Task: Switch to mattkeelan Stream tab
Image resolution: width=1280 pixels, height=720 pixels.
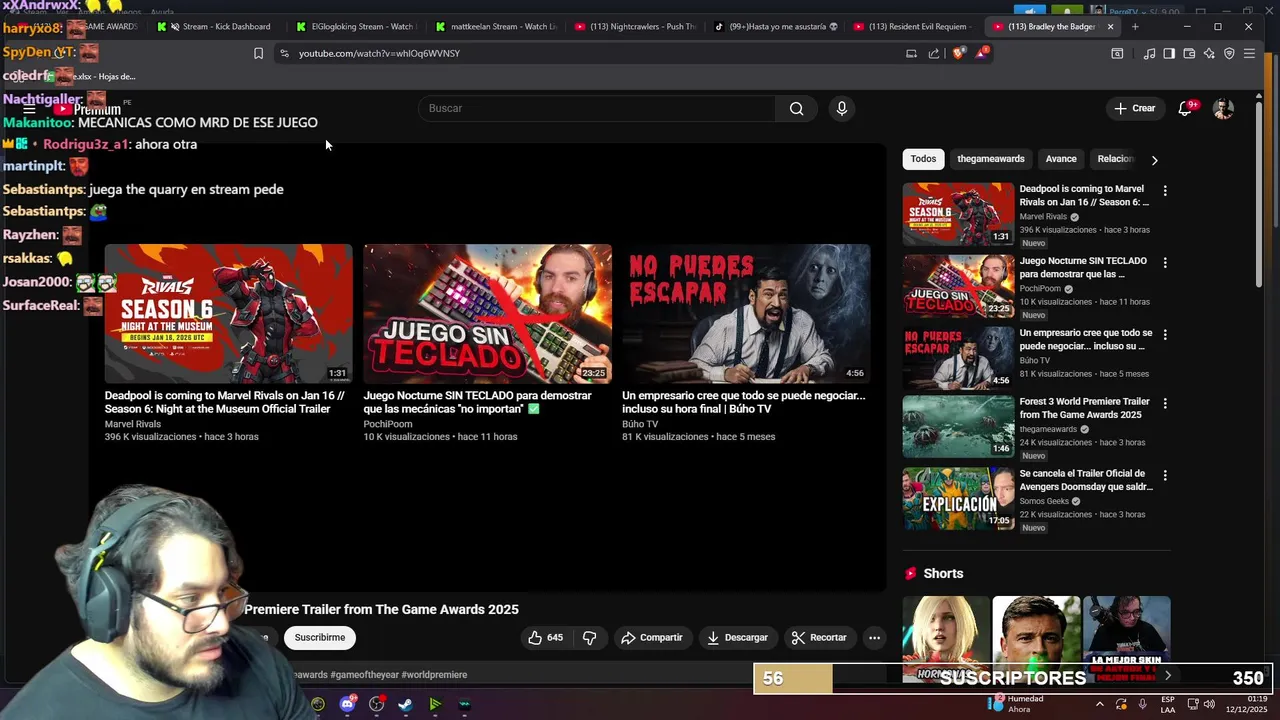Action: (496, 26)
